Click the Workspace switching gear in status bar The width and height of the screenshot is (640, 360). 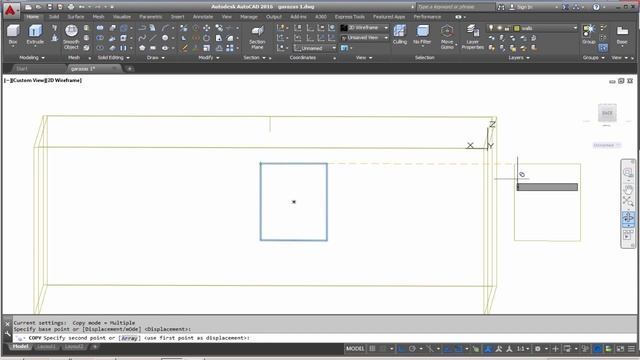pyautogui.click(x=538, y=349)
